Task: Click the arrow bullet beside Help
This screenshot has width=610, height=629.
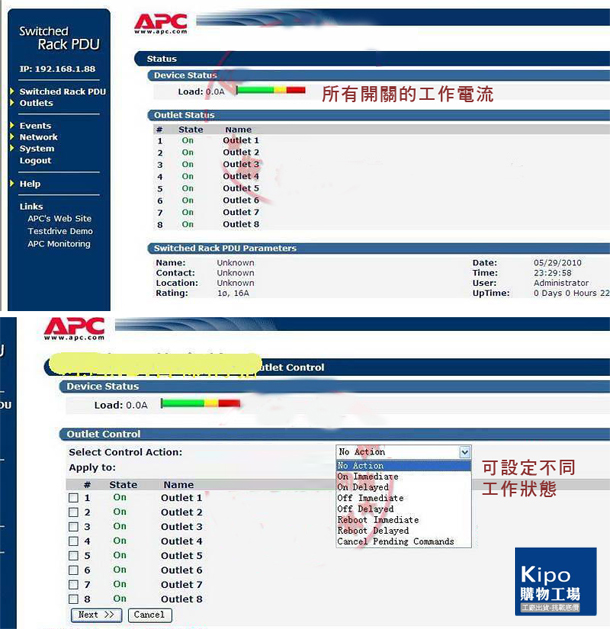Action: pos(10,184)
